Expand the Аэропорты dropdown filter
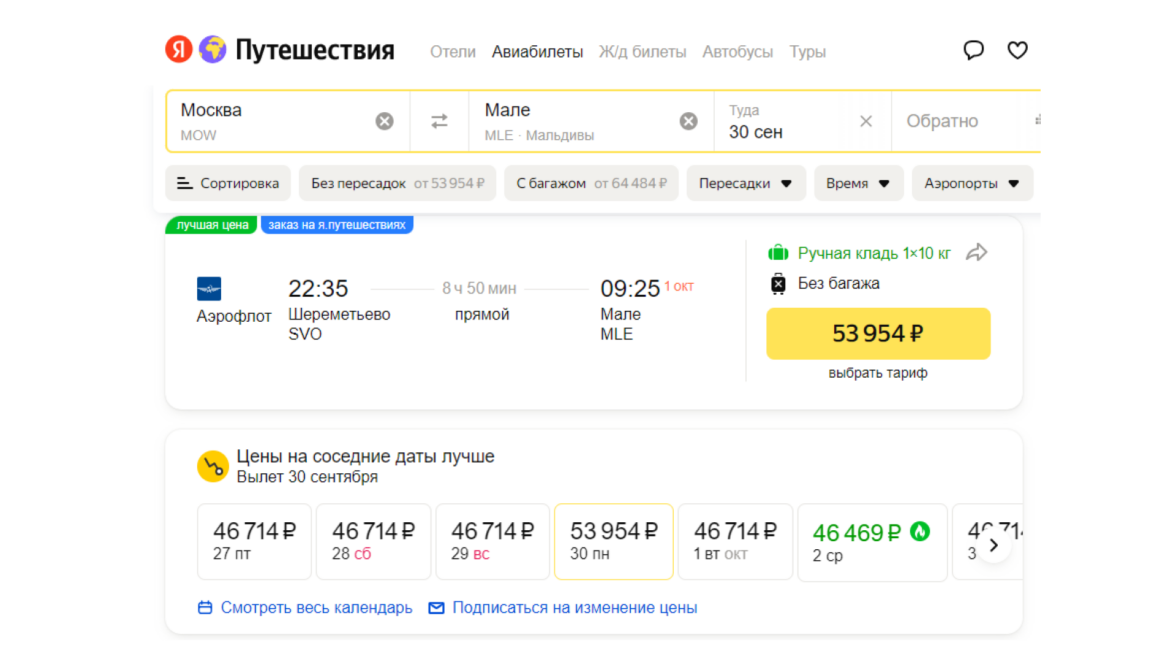 [971, 183]
